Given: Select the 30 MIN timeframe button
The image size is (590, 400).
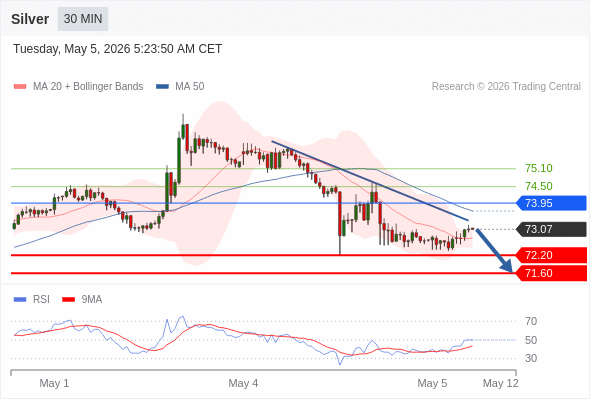Looking at the screenshot, I should [x=83, y=19].
